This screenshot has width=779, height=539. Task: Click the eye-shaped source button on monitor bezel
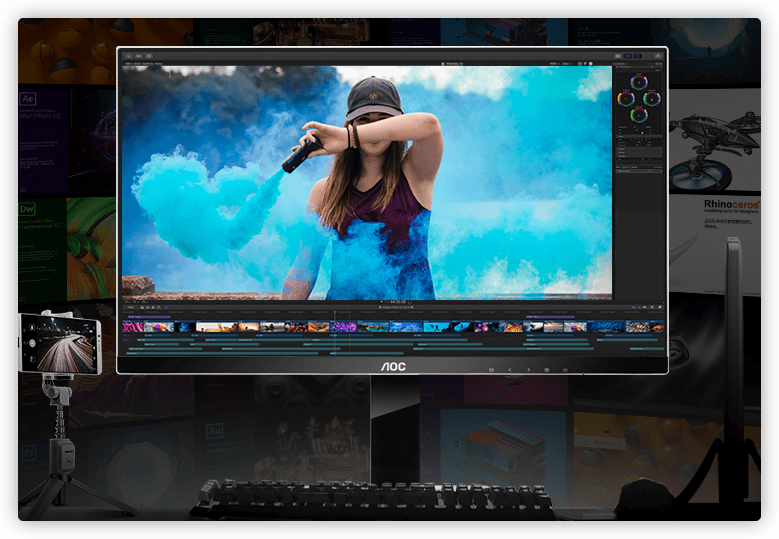point(491,370)
